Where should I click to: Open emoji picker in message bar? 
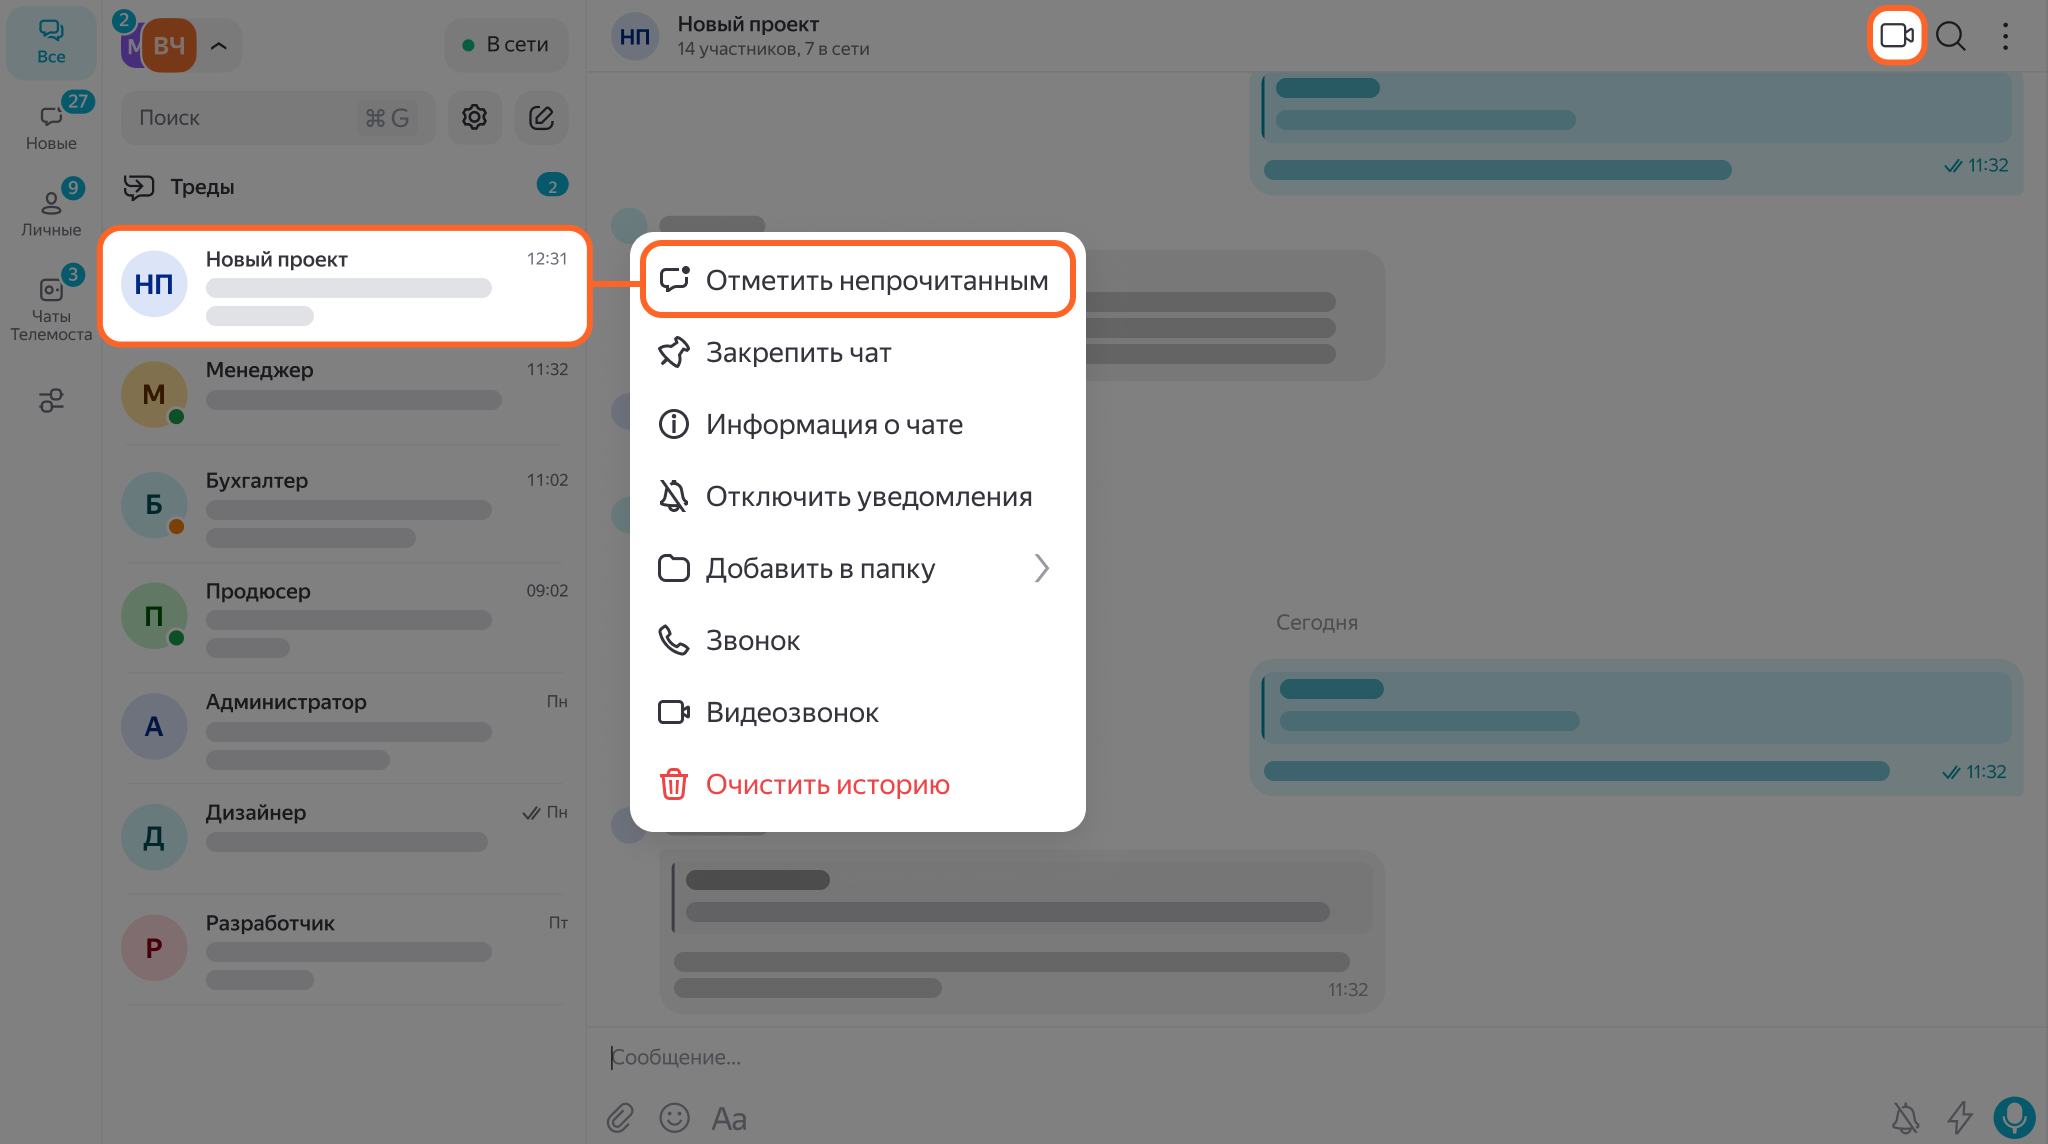[675, 1117]
